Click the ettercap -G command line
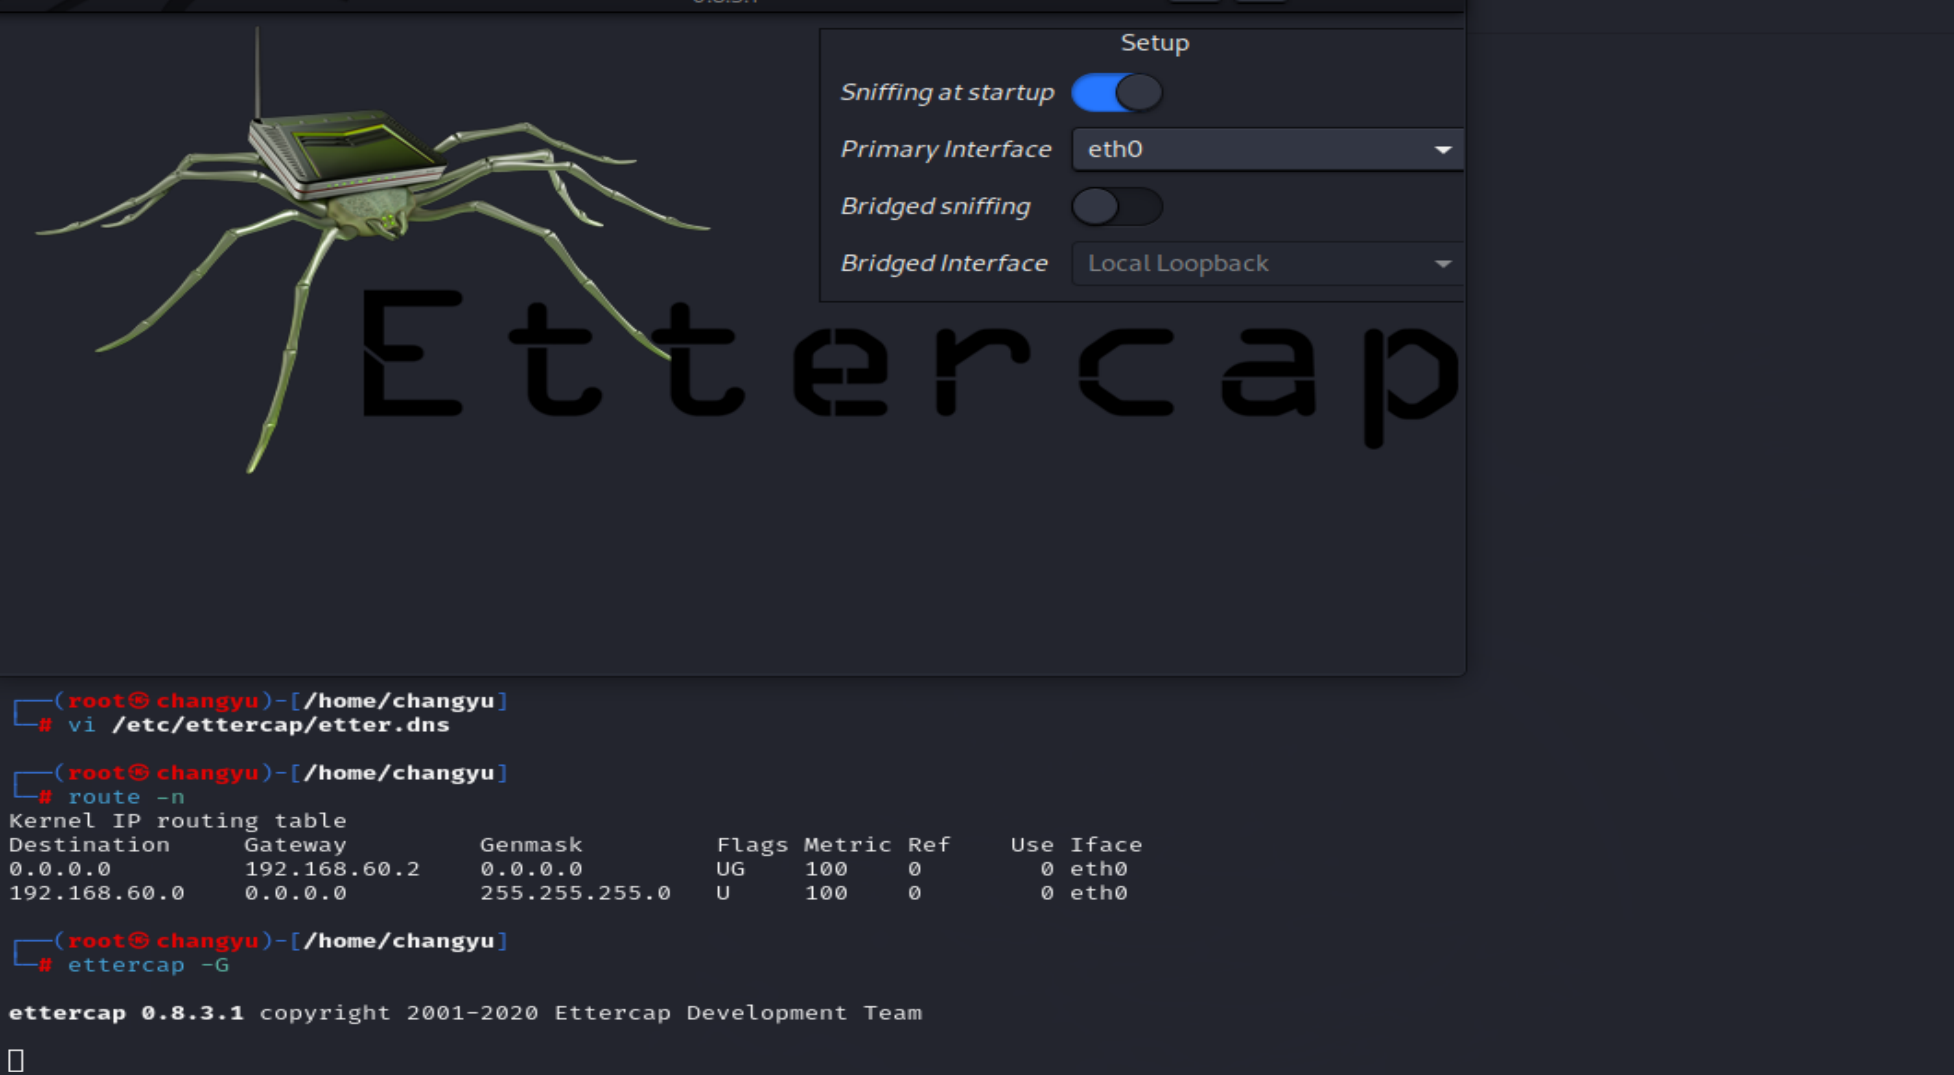 148,965
